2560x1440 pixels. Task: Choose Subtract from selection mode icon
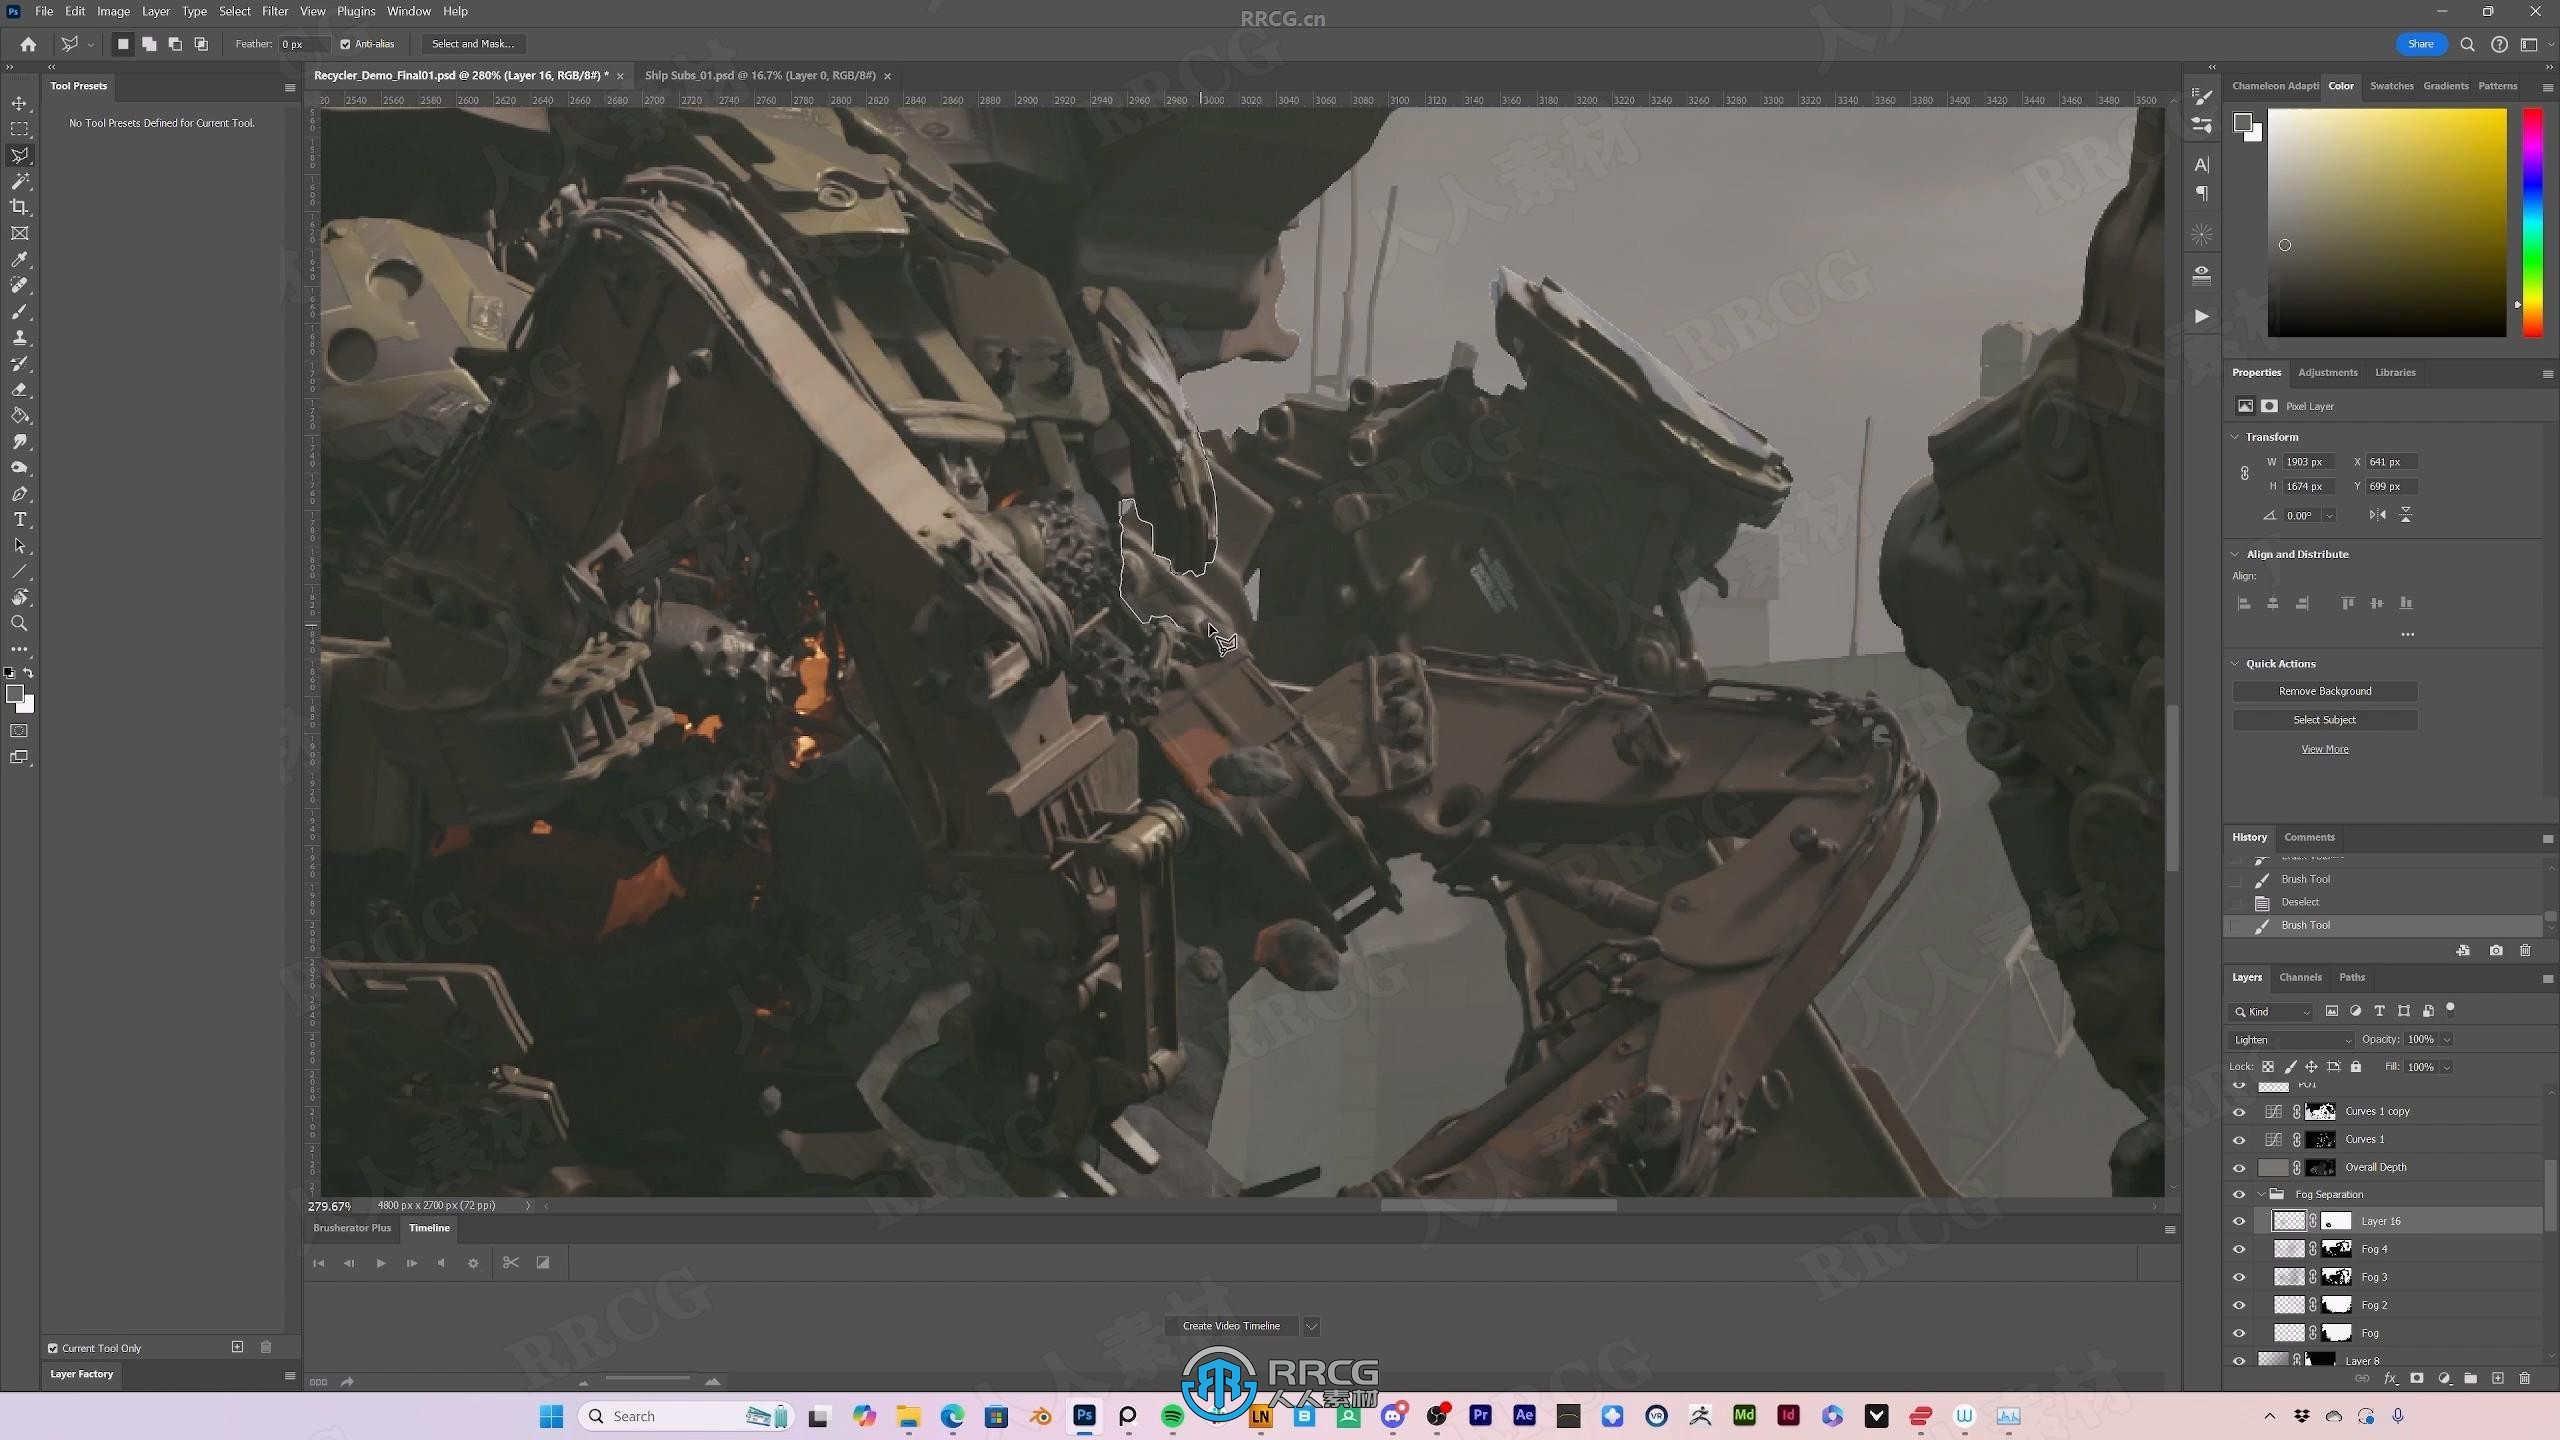[x=175, y=44]
